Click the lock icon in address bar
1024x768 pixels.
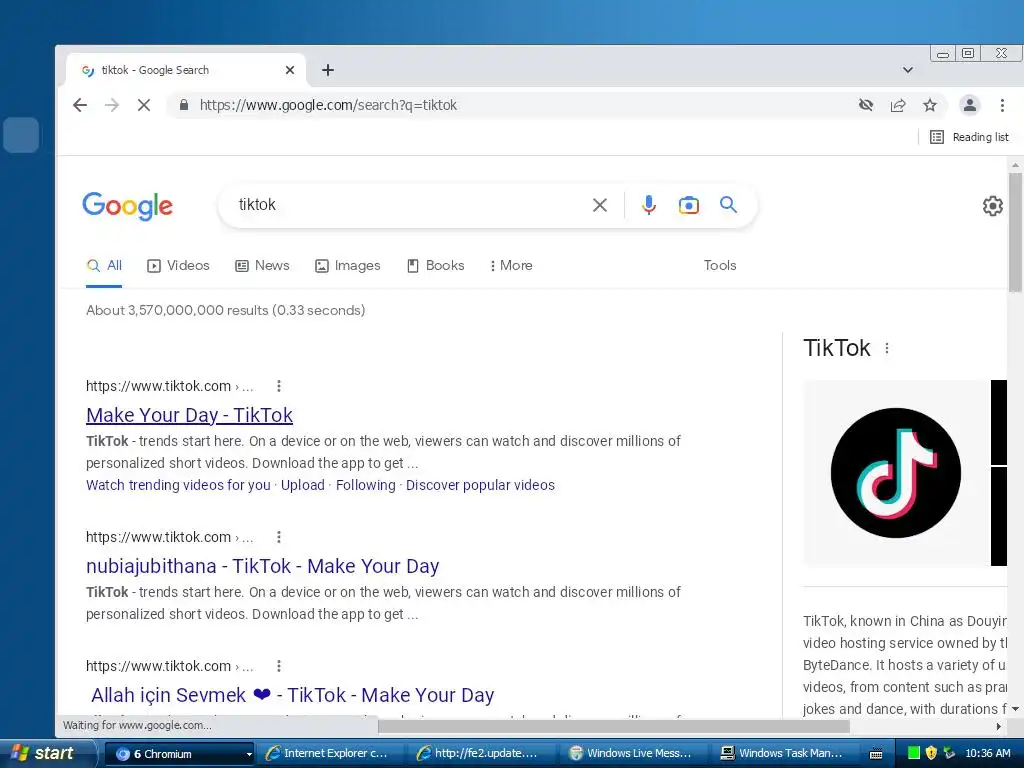pos(184,105)
